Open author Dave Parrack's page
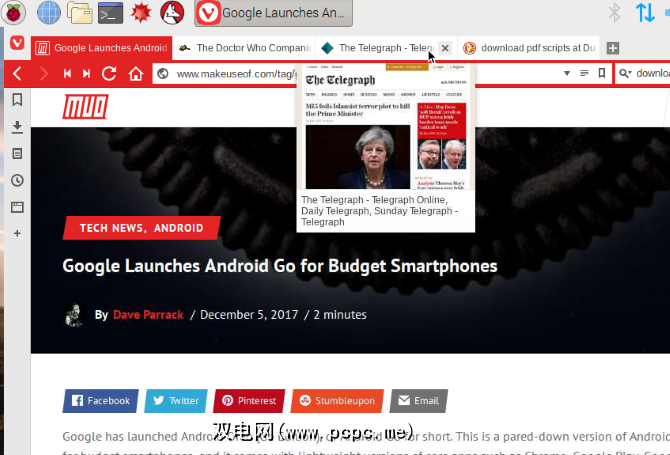The image size is (670, 455). 148,315
